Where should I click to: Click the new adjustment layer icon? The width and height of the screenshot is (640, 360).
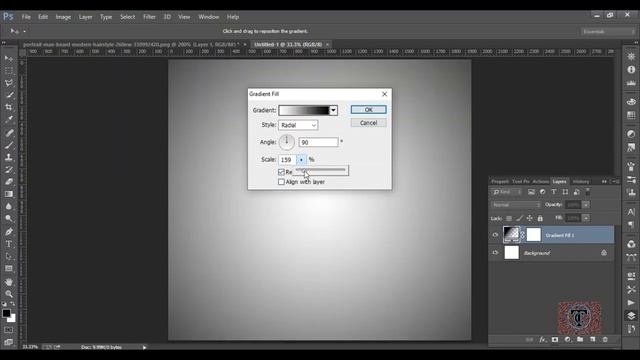click(568, 340)
